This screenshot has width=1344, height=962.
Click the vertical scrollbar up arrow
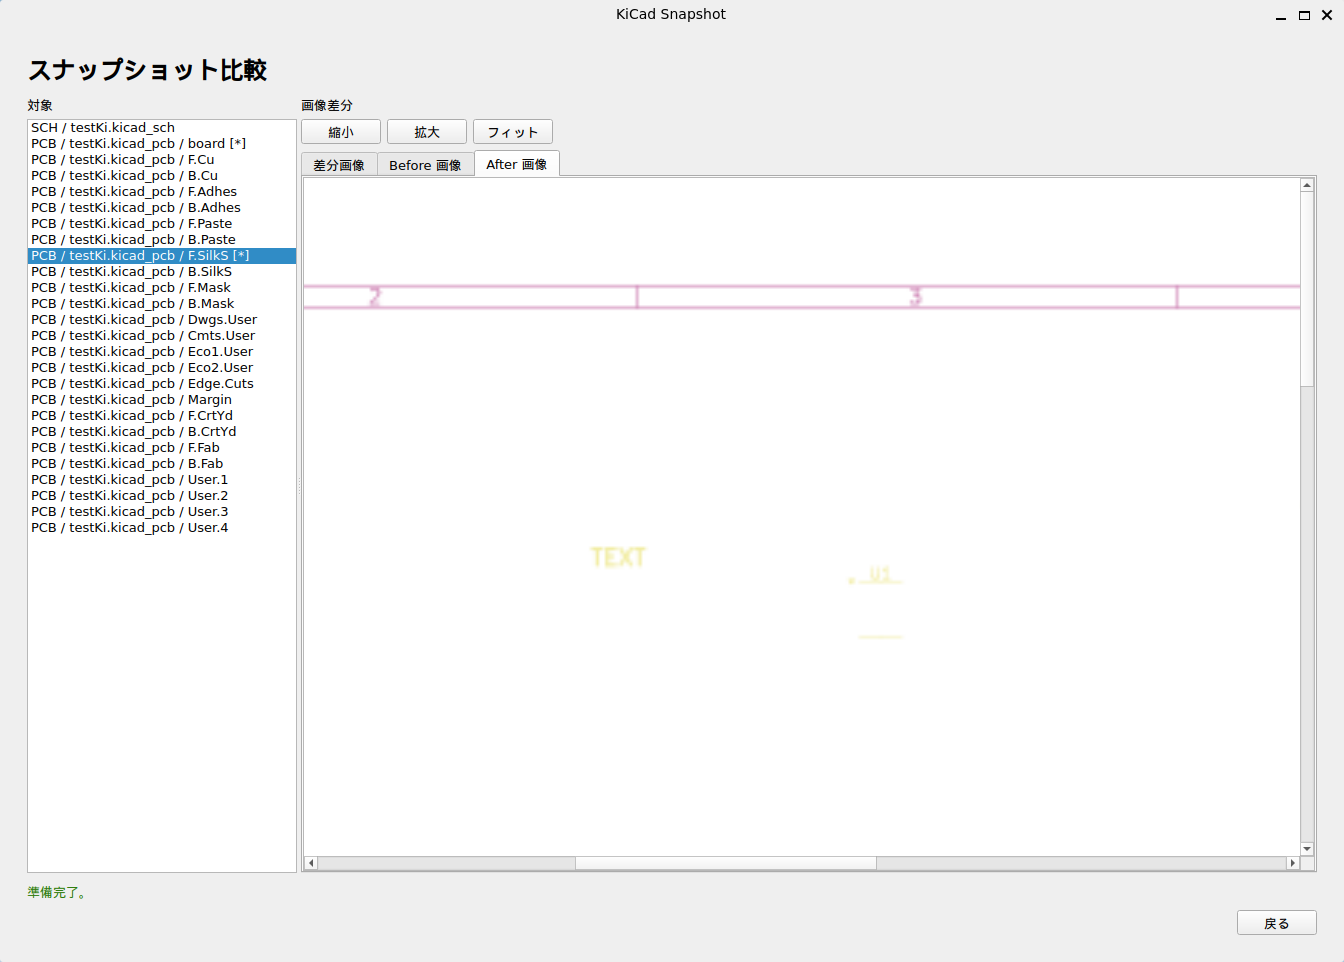(x=1307, y=185)
